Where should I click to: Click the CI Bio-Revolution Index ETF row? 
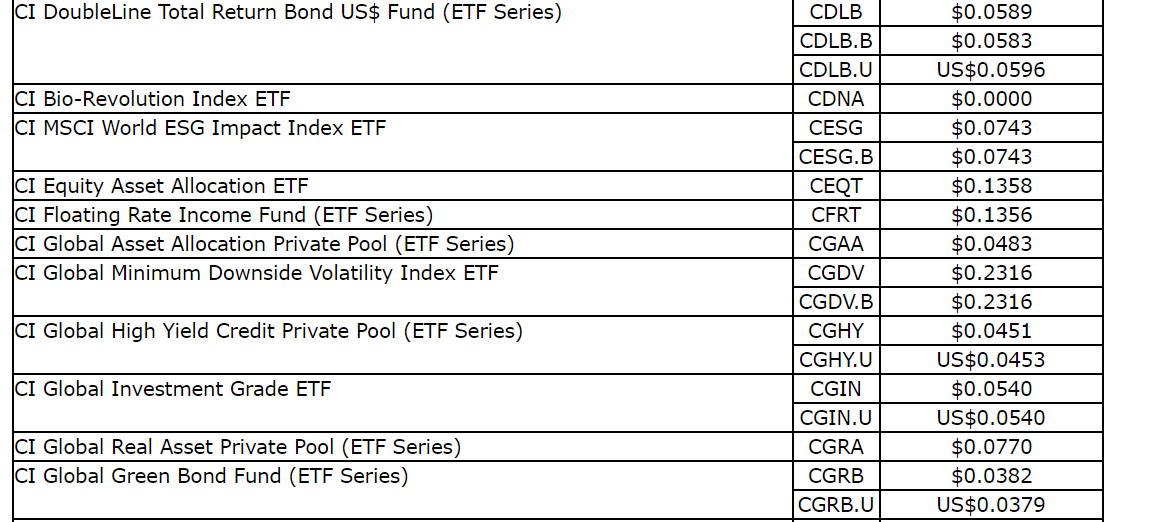(x=152, y=99)
